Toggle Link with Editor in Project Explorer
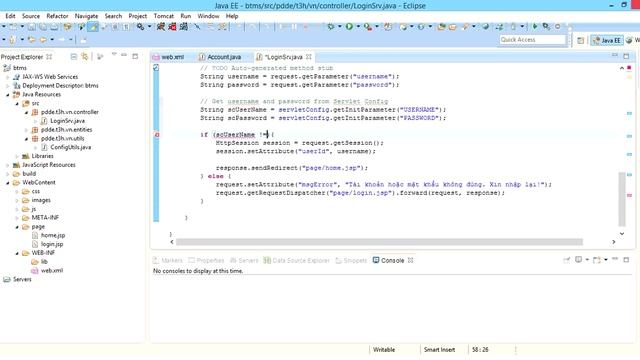This screenshot has width=640, height=360. [85, 57]
